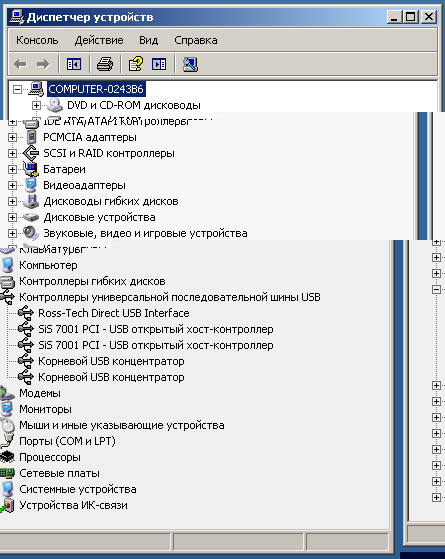Open the Справка menu
The width and height of the screenshot is (445, 559).
(x=196, y=40)
